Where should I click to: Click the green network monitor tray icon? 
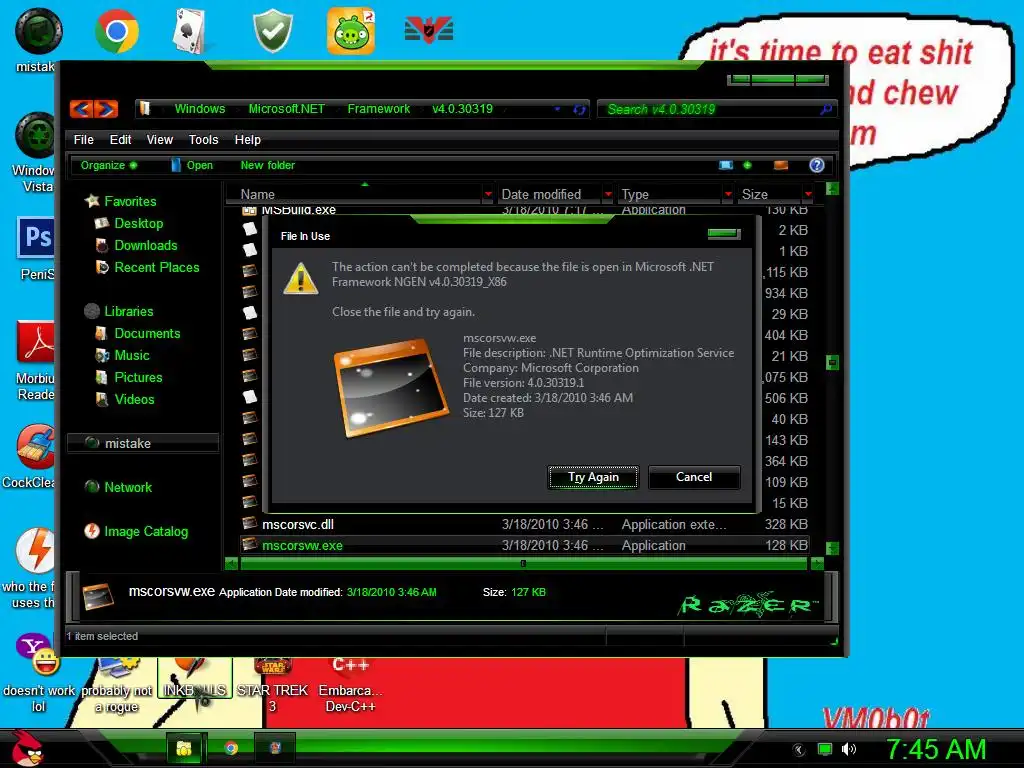(x=825, y=749)
